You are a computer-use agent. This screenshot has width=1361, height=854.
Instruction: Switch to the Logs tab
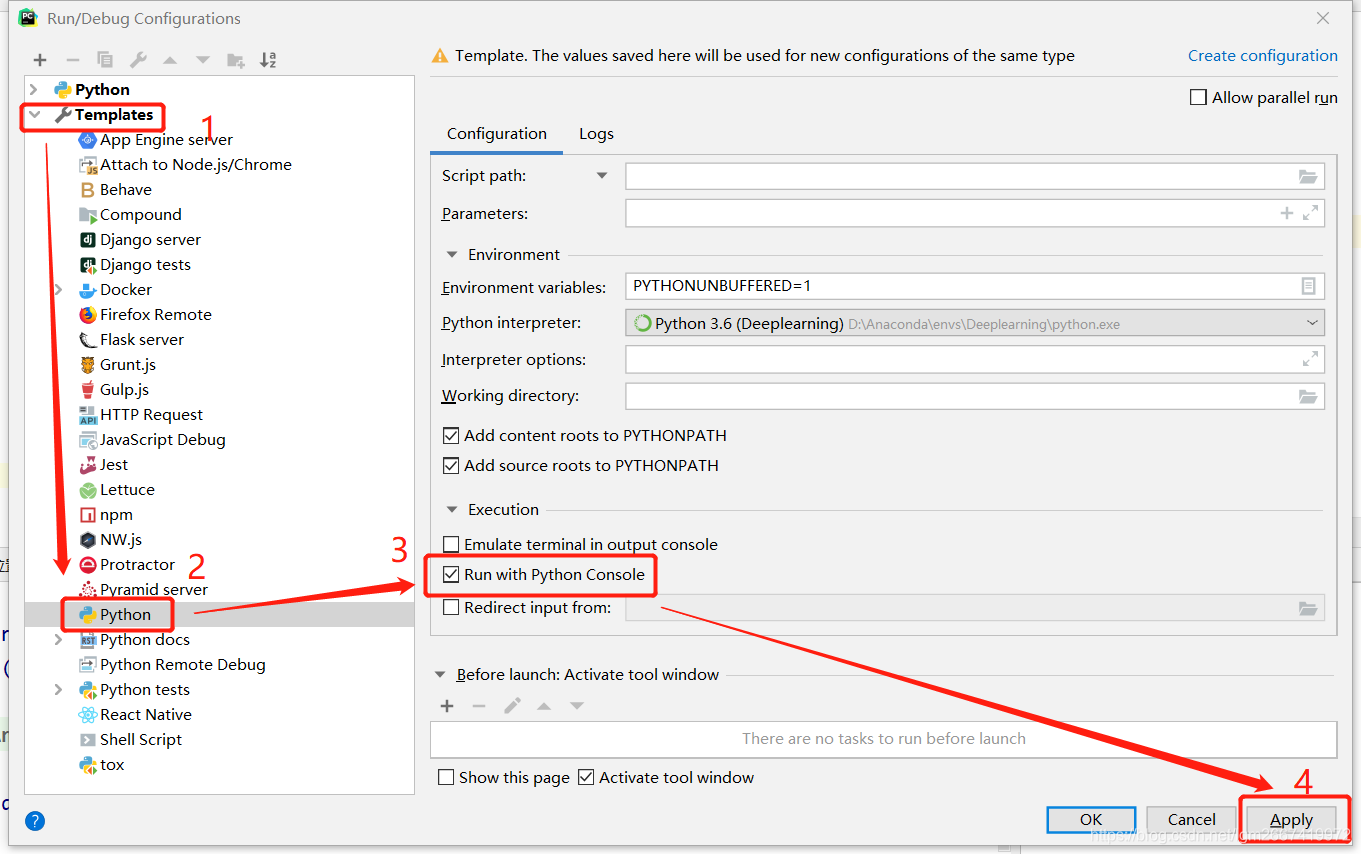coord(596,134)
